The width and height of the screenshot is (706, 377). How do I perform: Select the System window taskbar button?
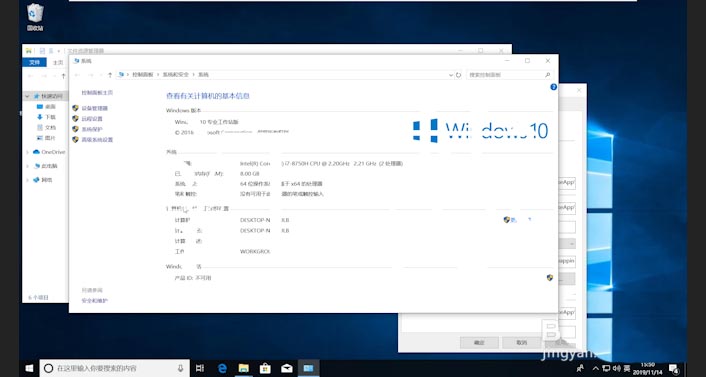coord(308,368)
